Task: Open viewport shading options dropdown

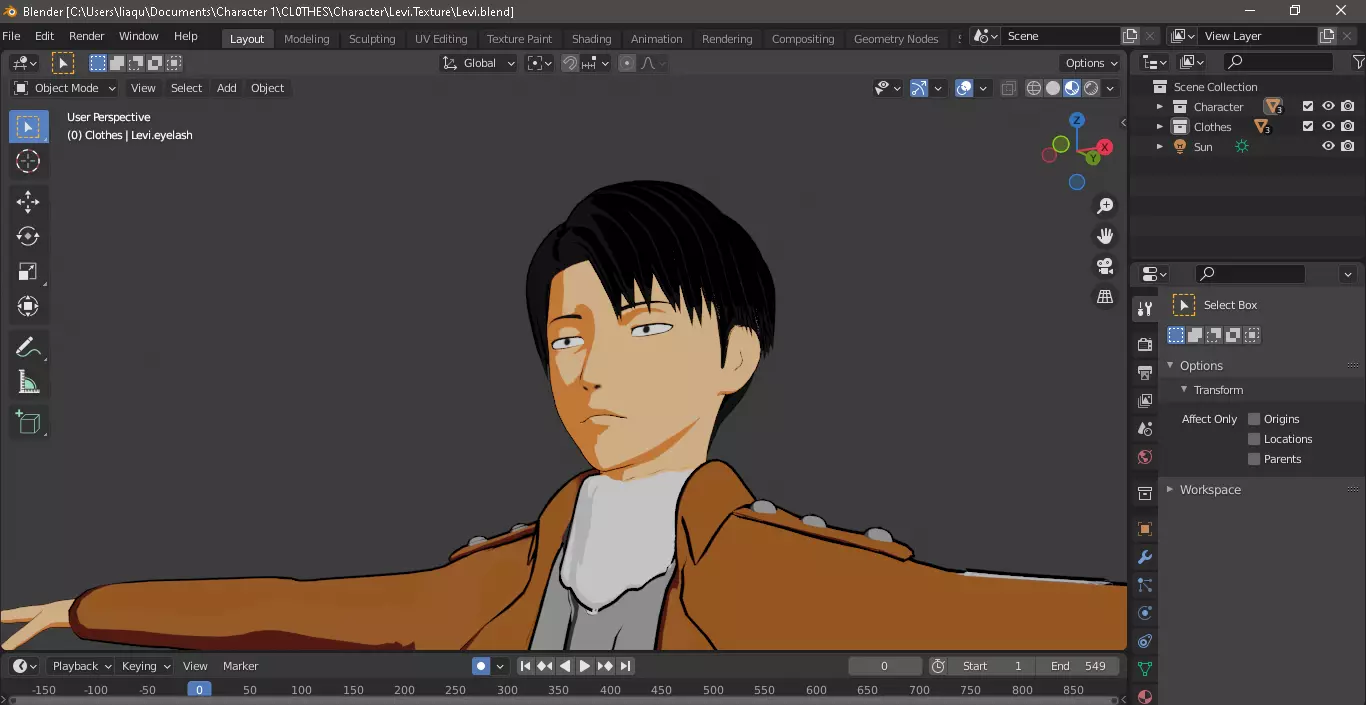Action: 1110,88
